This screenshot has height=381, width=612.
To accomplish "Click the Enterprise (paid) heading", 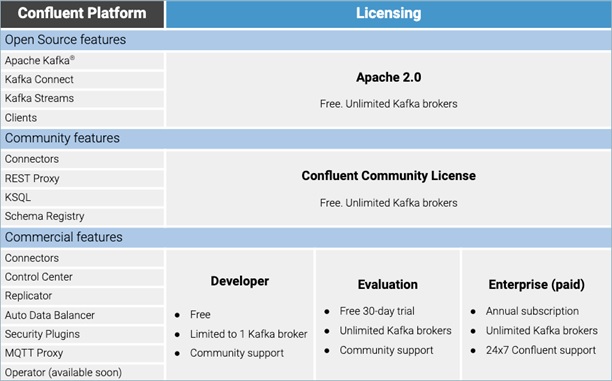I will (x=537, y=285).
